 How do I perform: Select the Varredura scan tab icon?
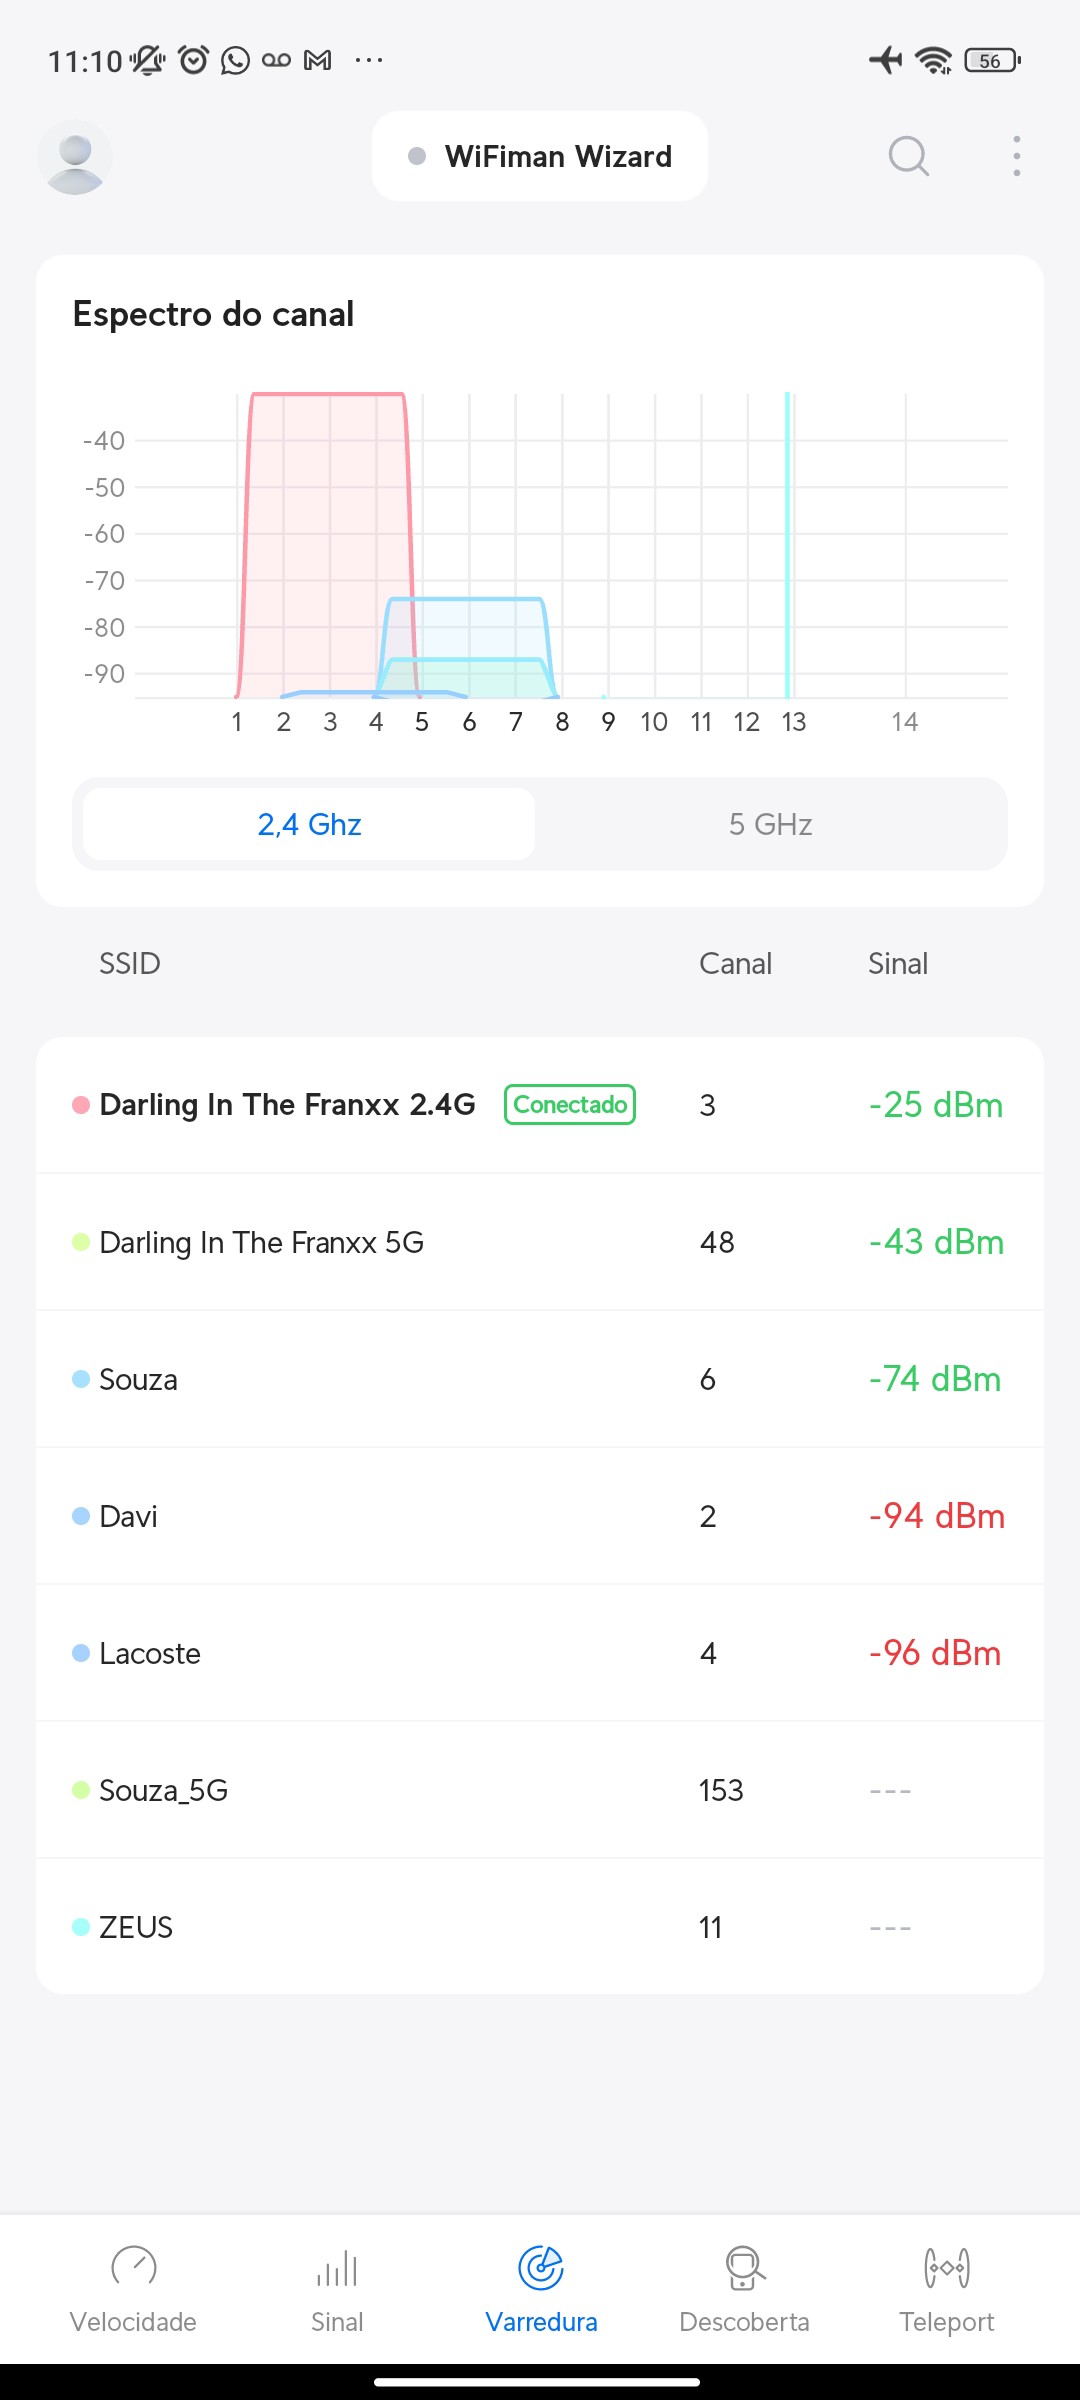click(541, 2268)
